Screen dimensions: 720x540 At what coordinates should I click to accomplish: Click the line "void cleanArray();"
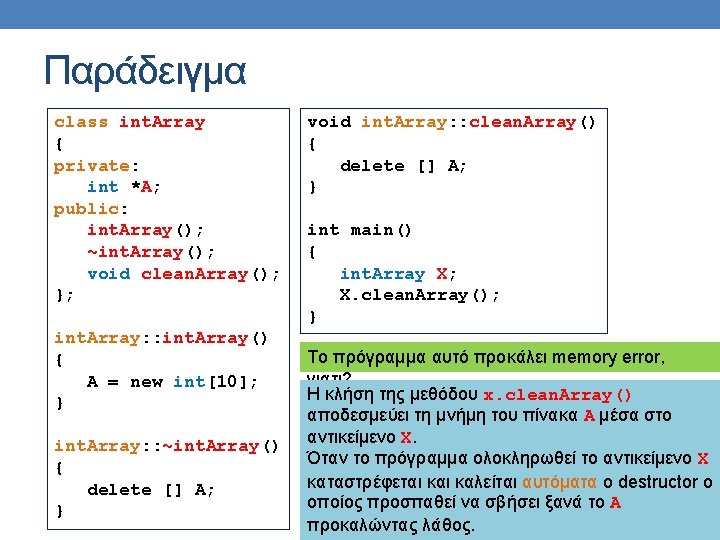[183, 274]
